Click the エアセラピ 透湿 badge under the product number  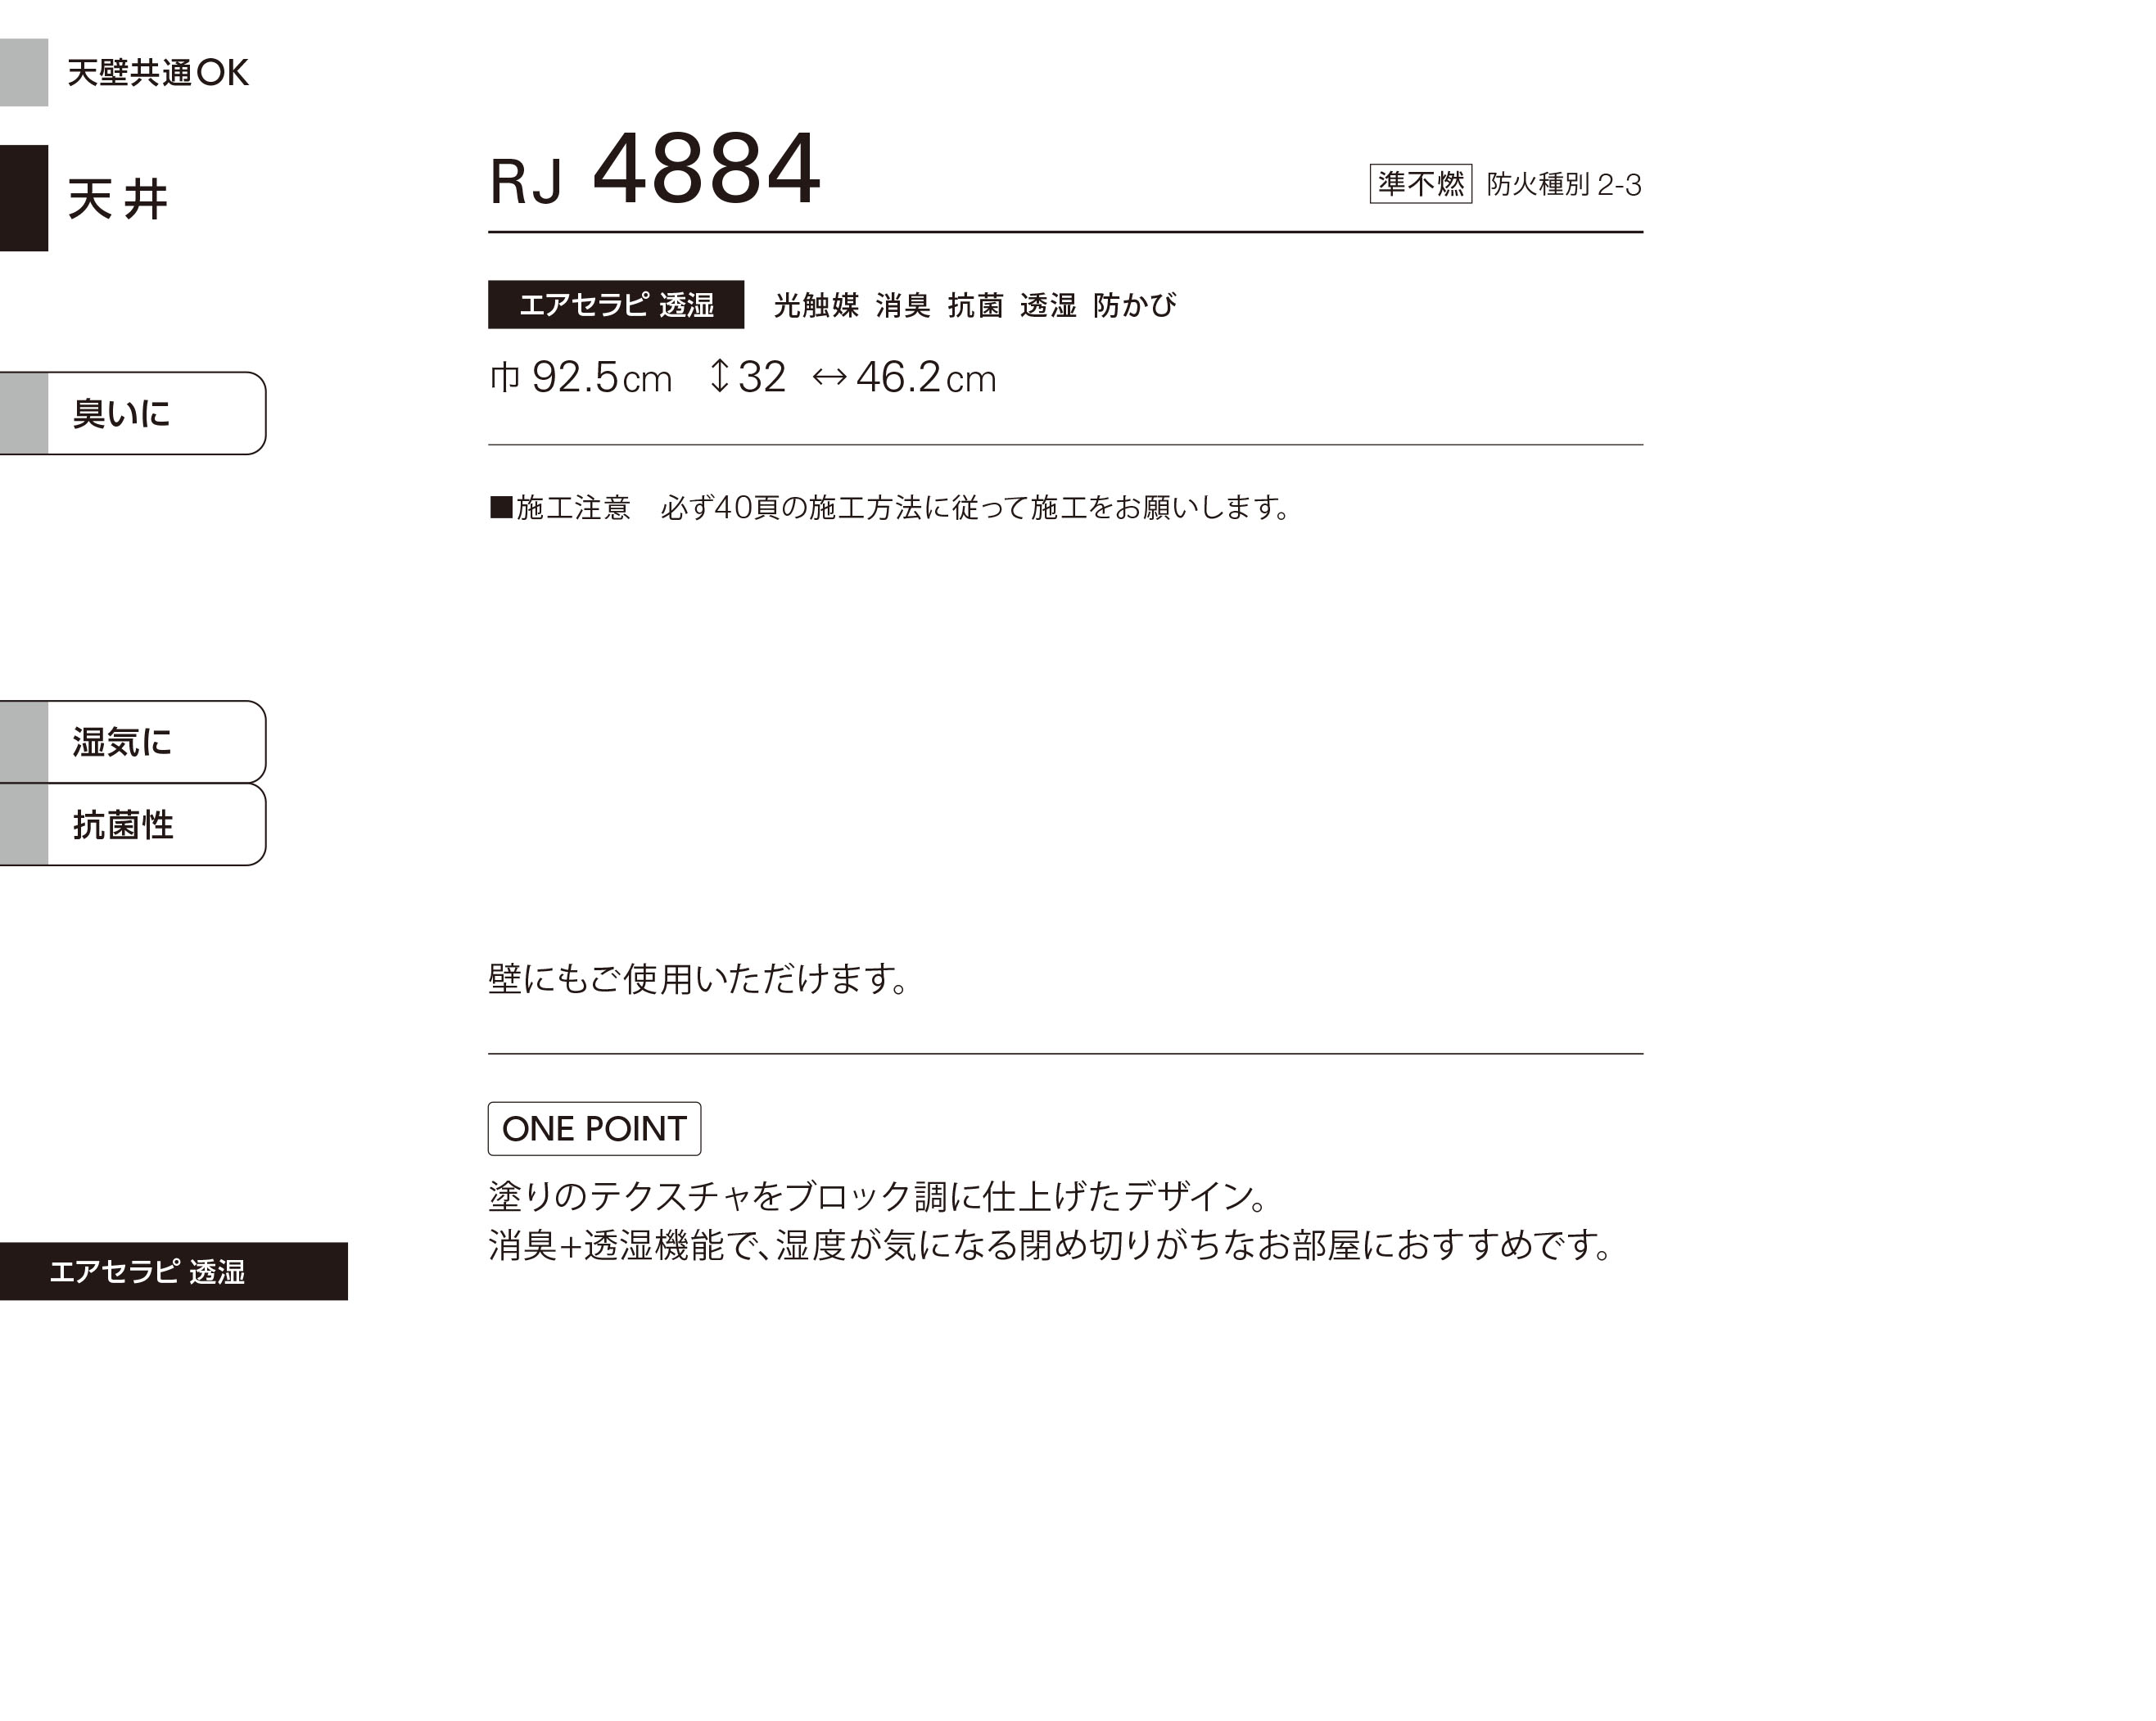(616, 304)
